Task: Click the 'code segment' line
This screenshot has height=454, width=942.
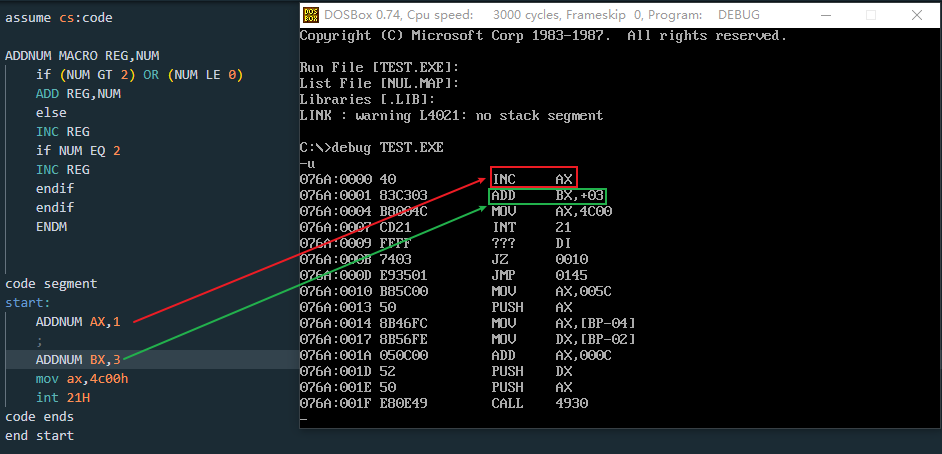Action: pyautogui.click(x=51, y=283)
